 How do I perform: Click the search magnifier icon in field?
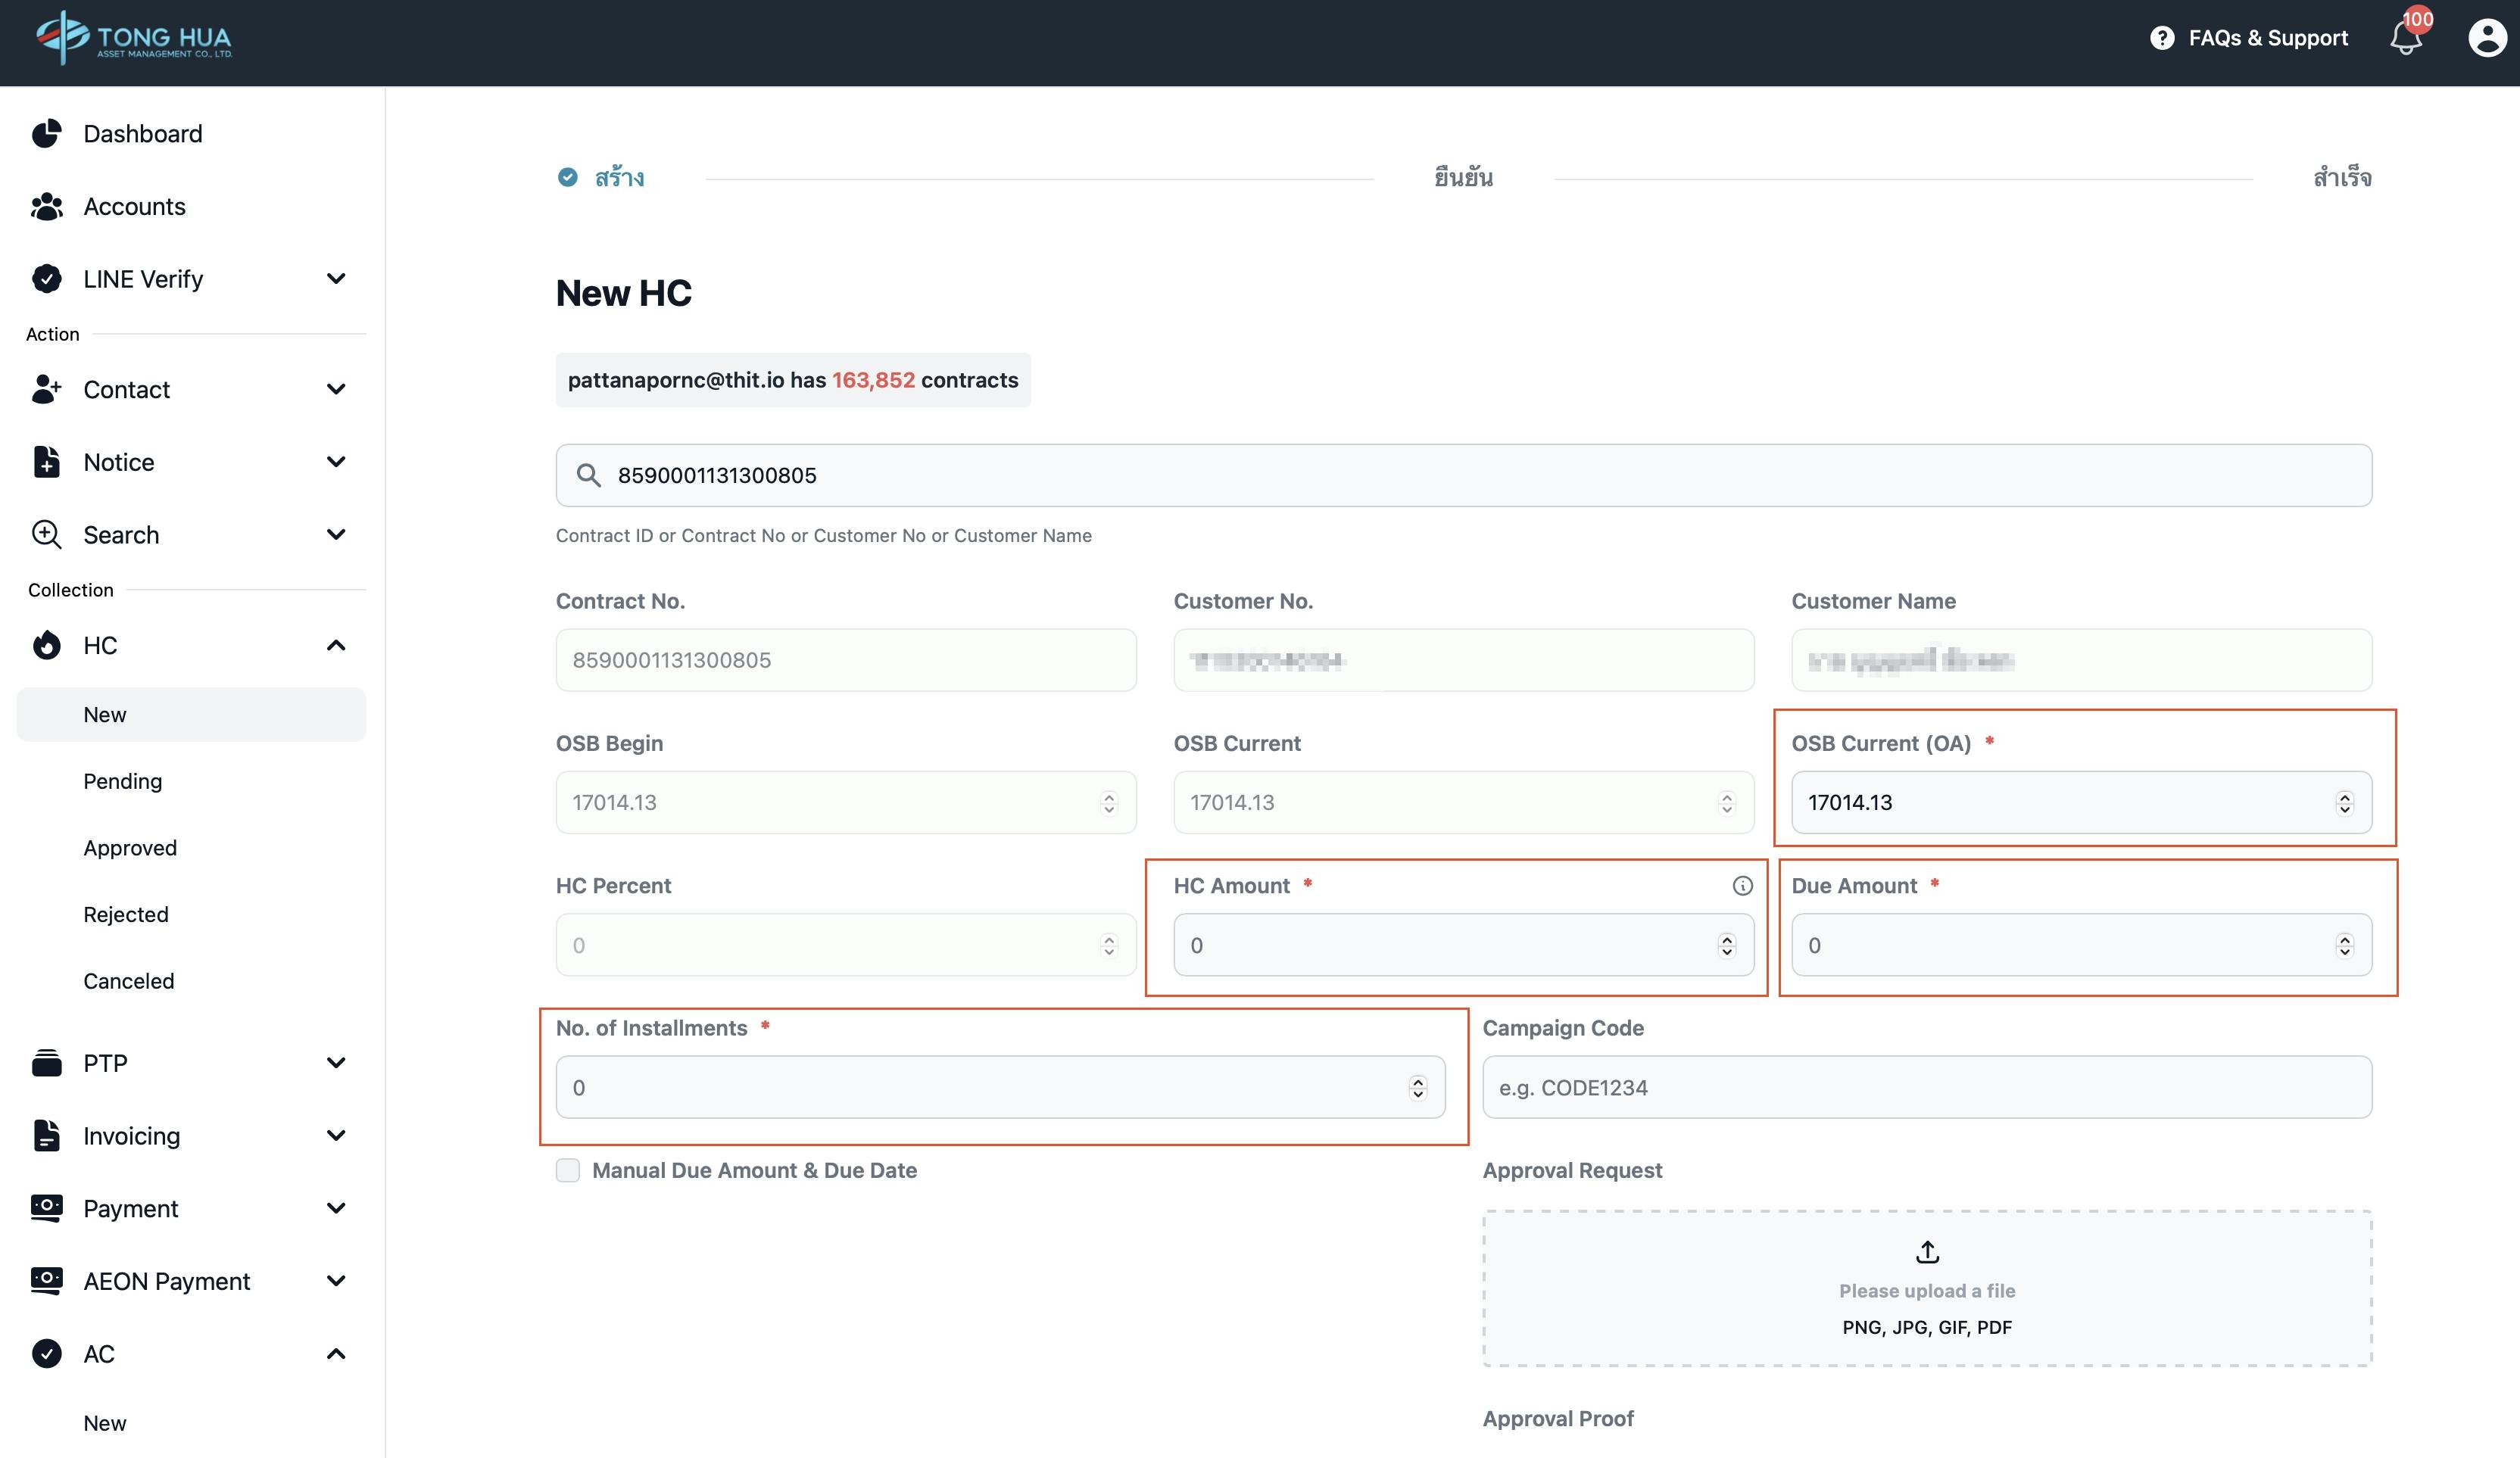pos(589,475)
